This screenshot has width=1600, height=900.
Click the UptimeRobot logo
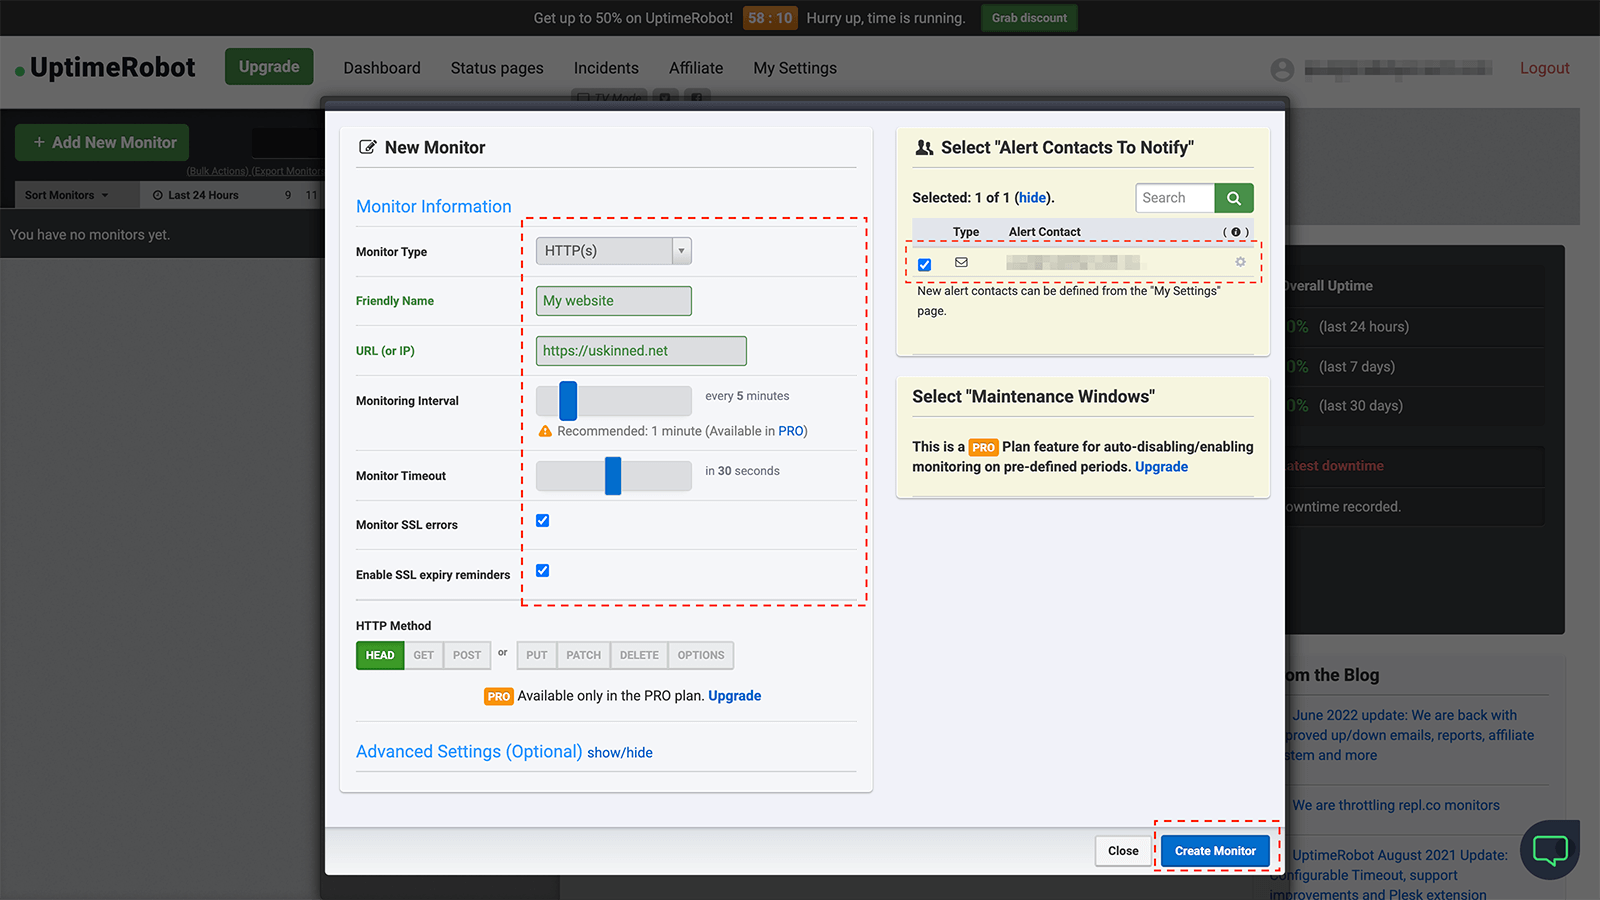point(105,68)
